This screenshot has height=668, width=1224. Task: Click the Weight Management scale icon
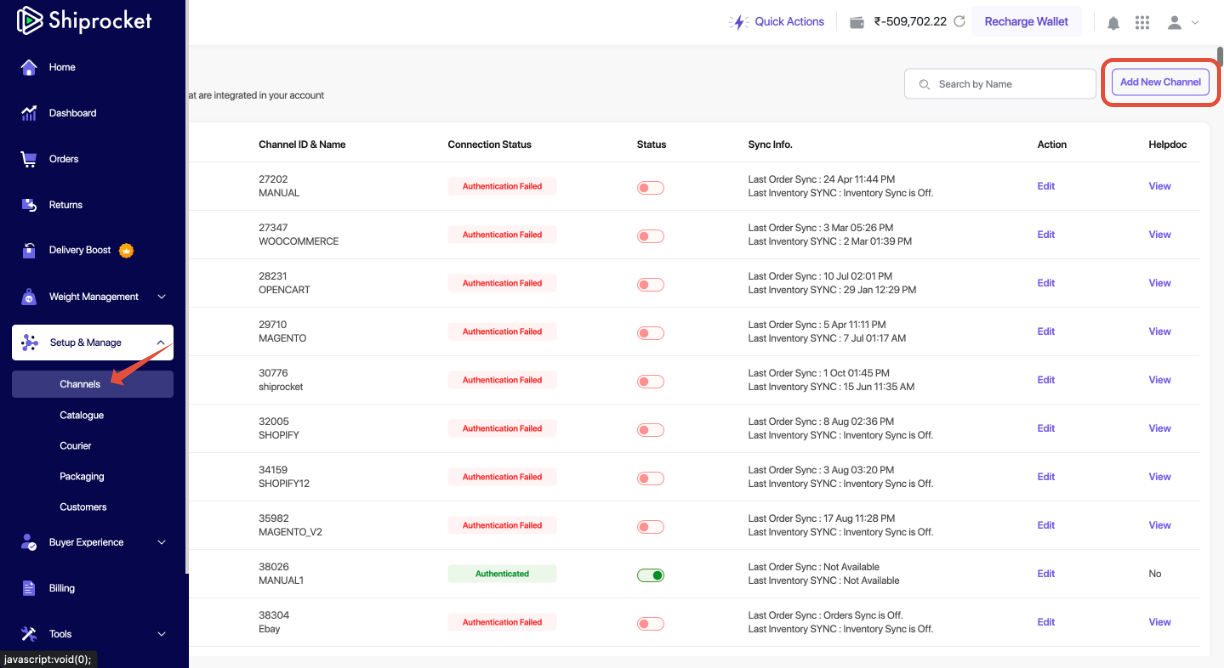(29, 296)
